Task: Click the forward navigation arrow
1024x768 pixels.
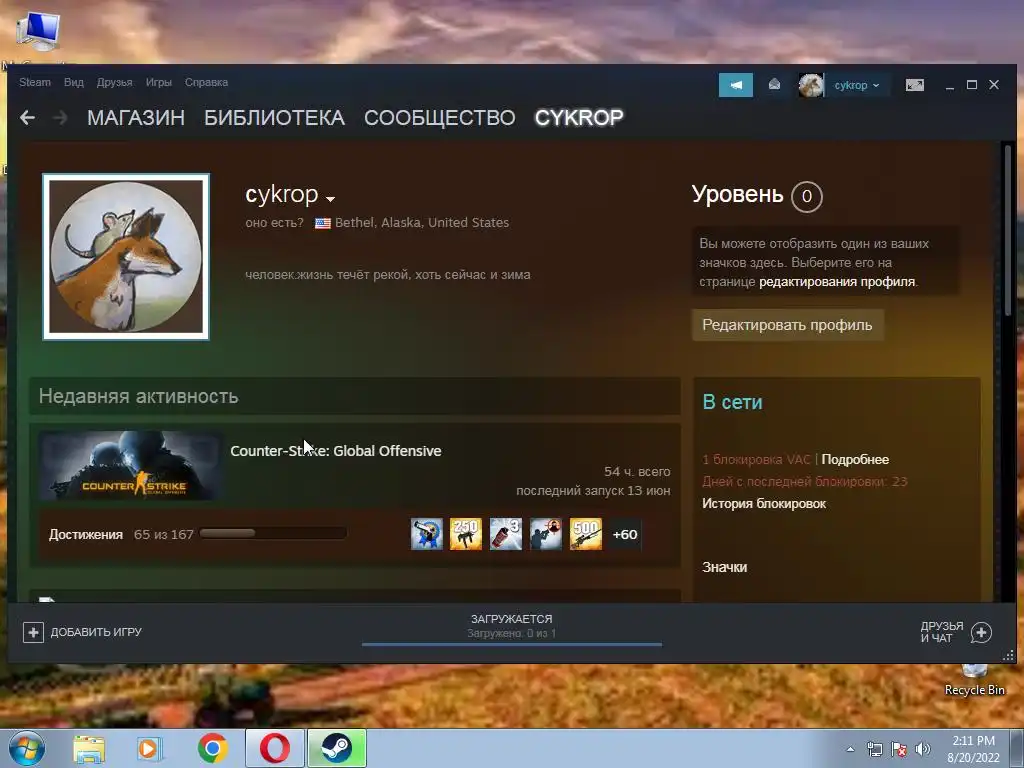Action: click(x=60, y=118)
